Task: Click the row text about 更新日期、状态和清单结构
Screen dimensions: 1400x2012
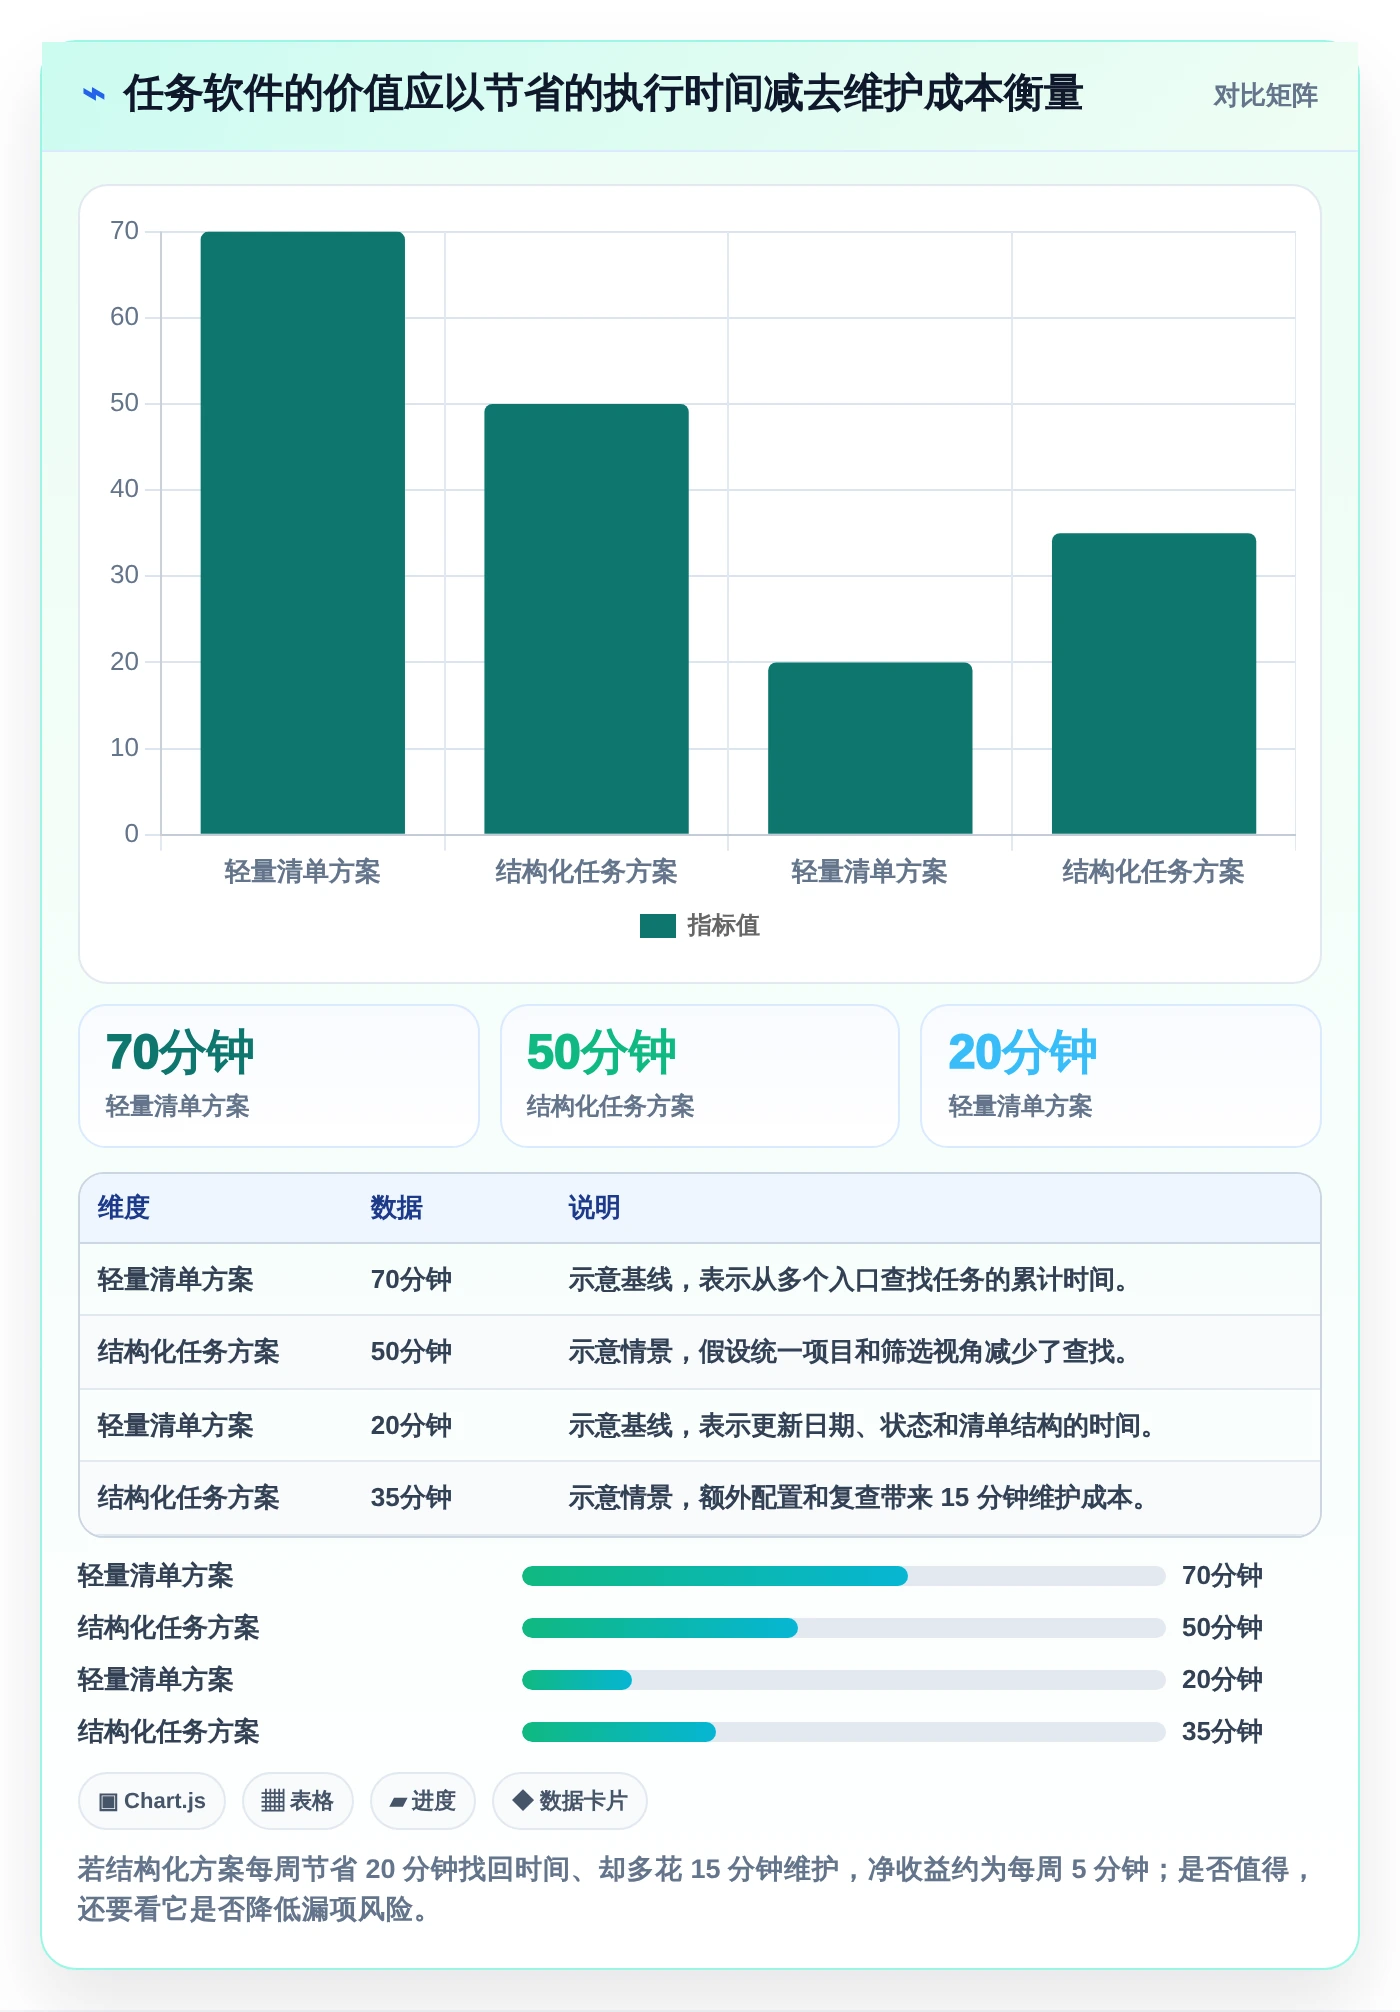Action: tap(862, 1425)
